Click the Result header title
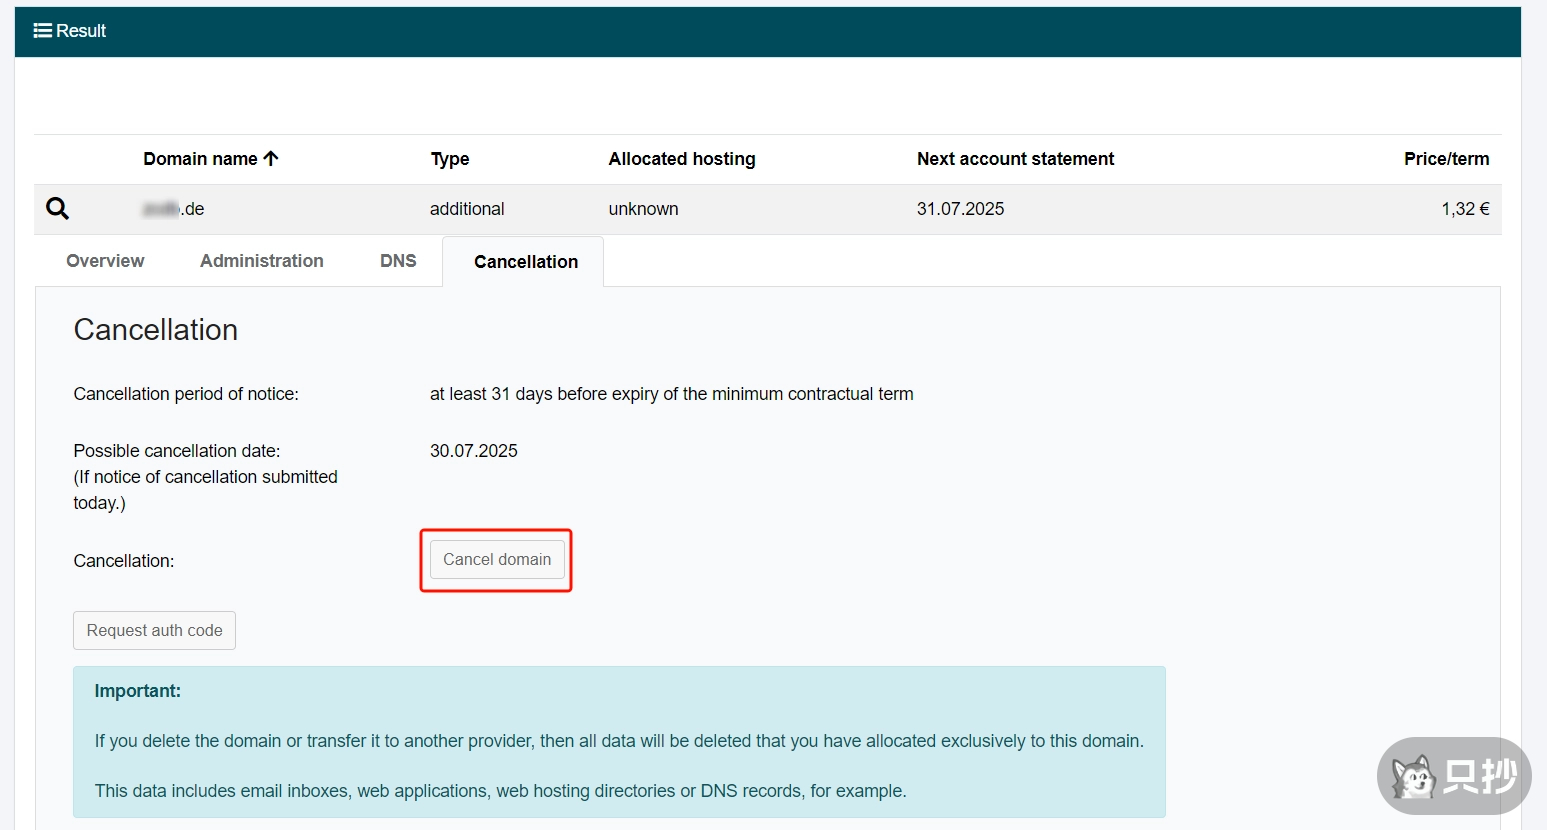Screen dimensions: 1547x830 point(81,31)
